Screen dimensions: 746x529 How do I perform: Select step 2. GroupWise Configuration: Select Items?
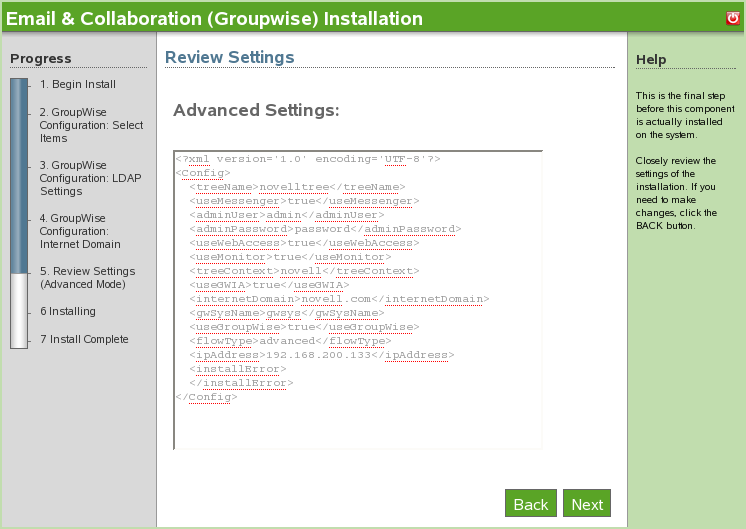pyautogui.click(x=91, y=125)
